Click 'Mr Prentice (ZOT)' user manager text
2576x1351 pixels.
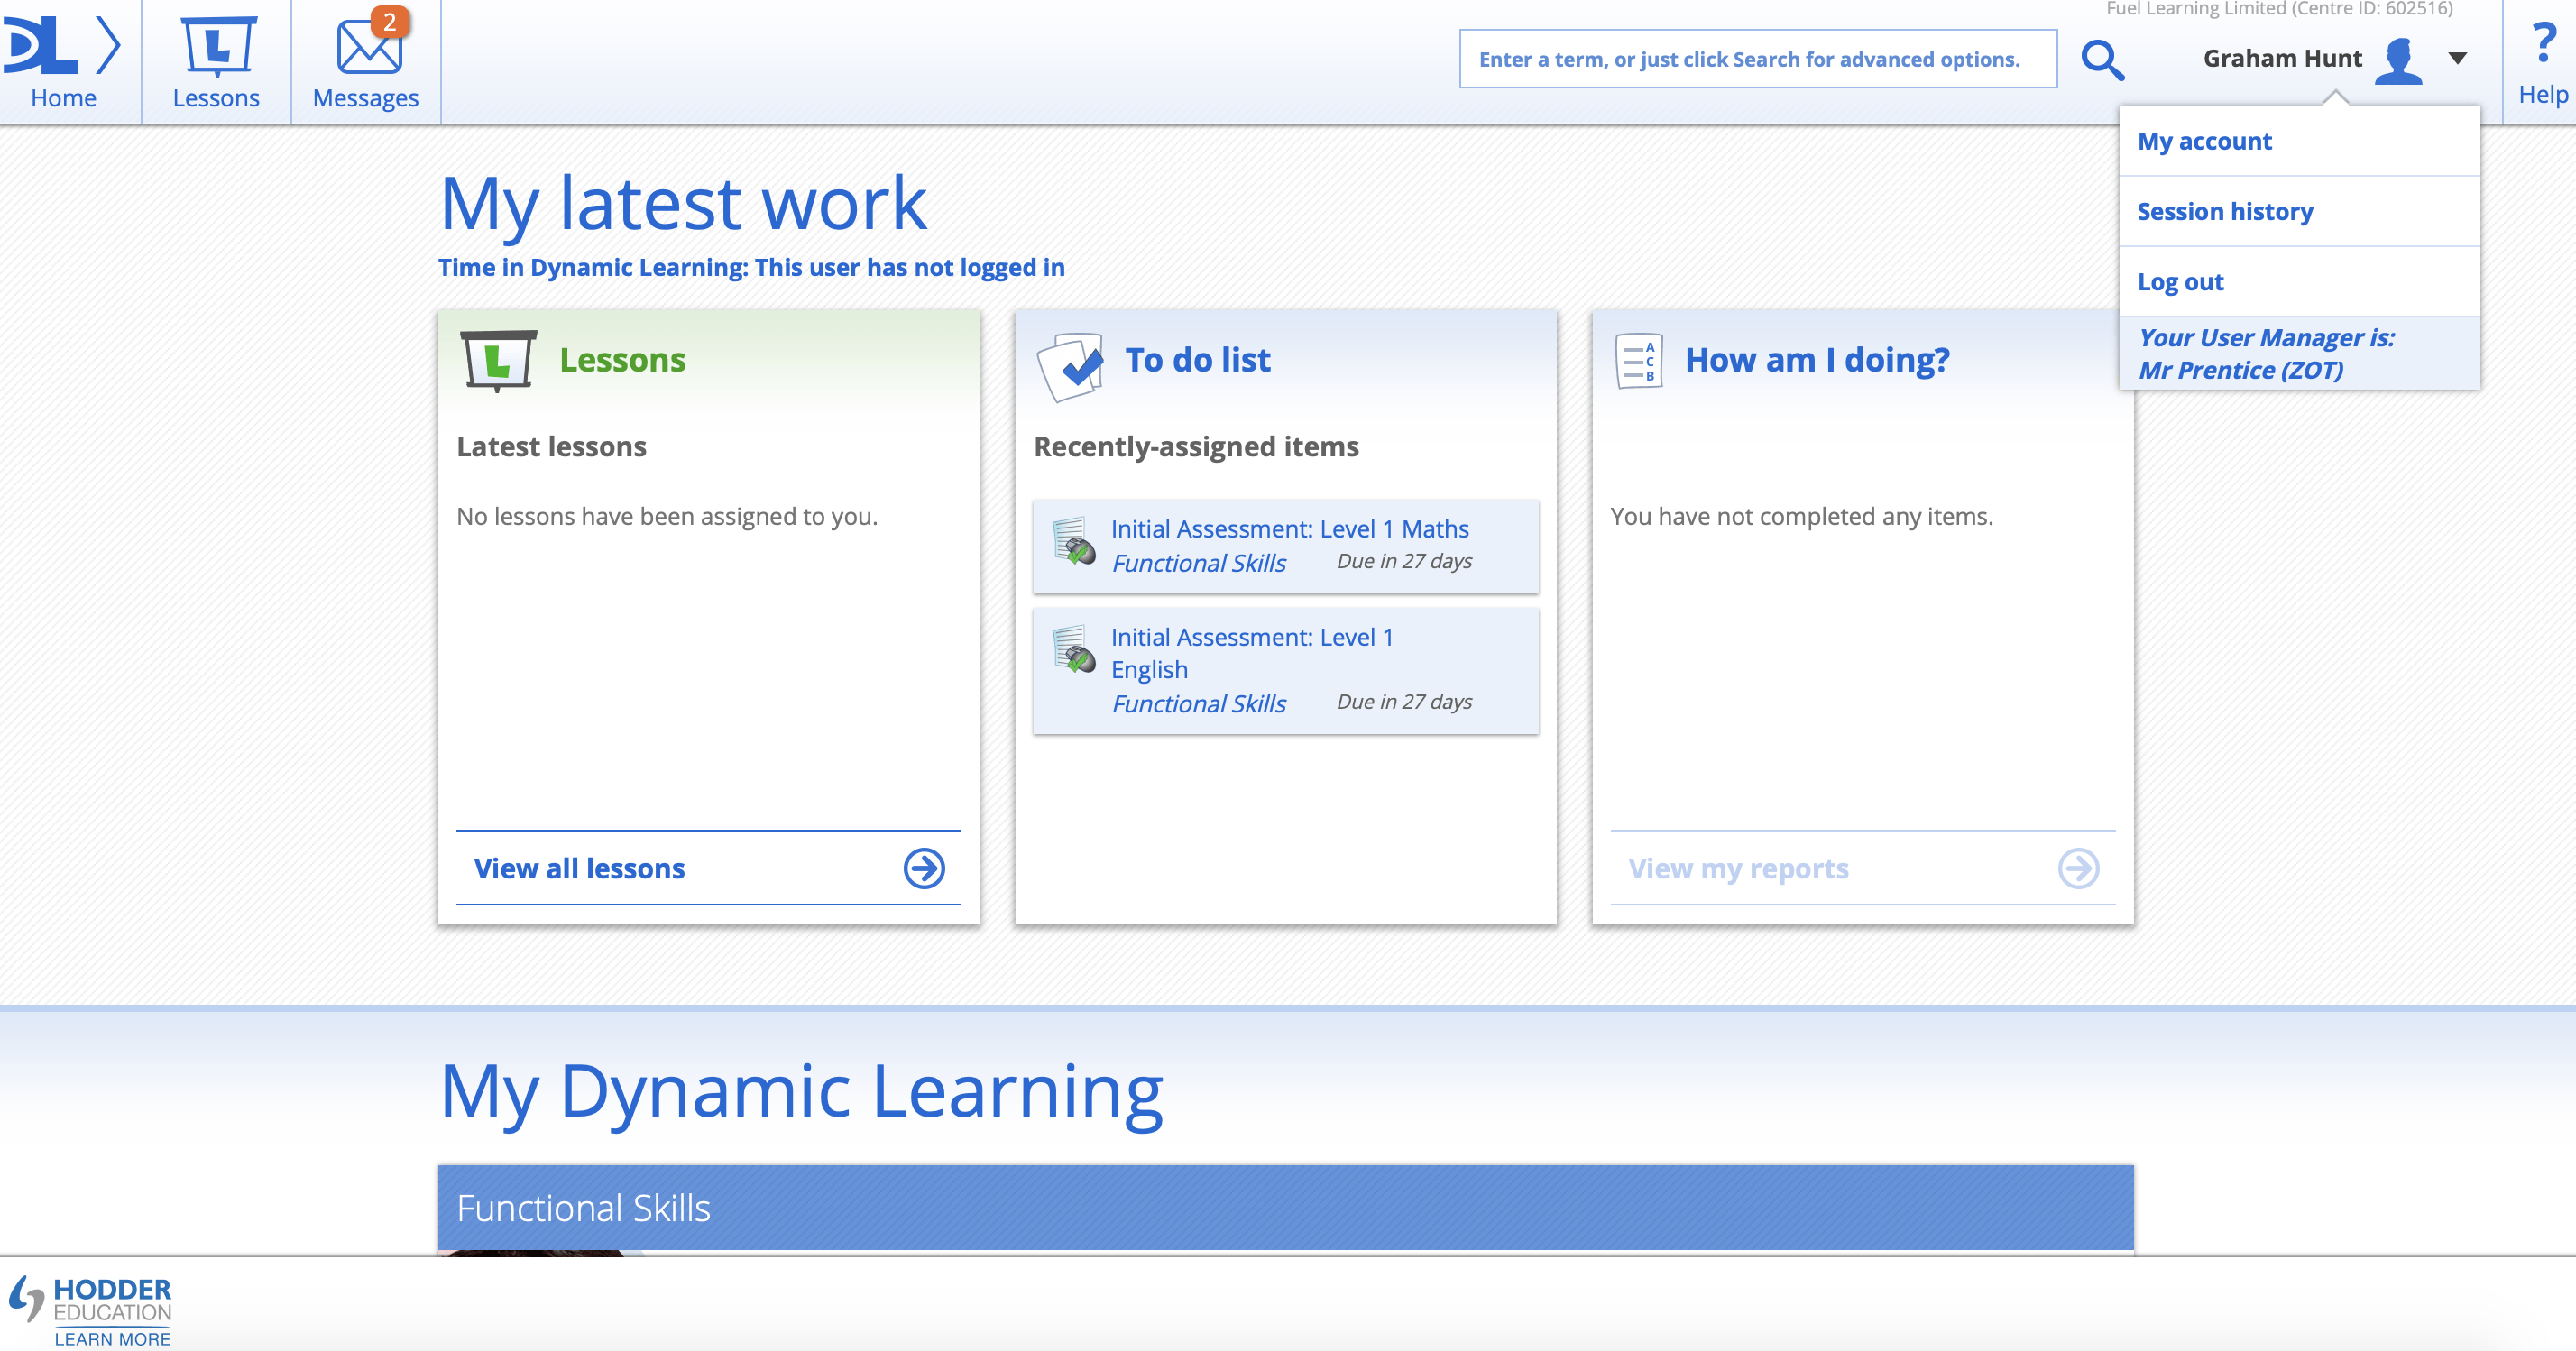[2240, 371]
